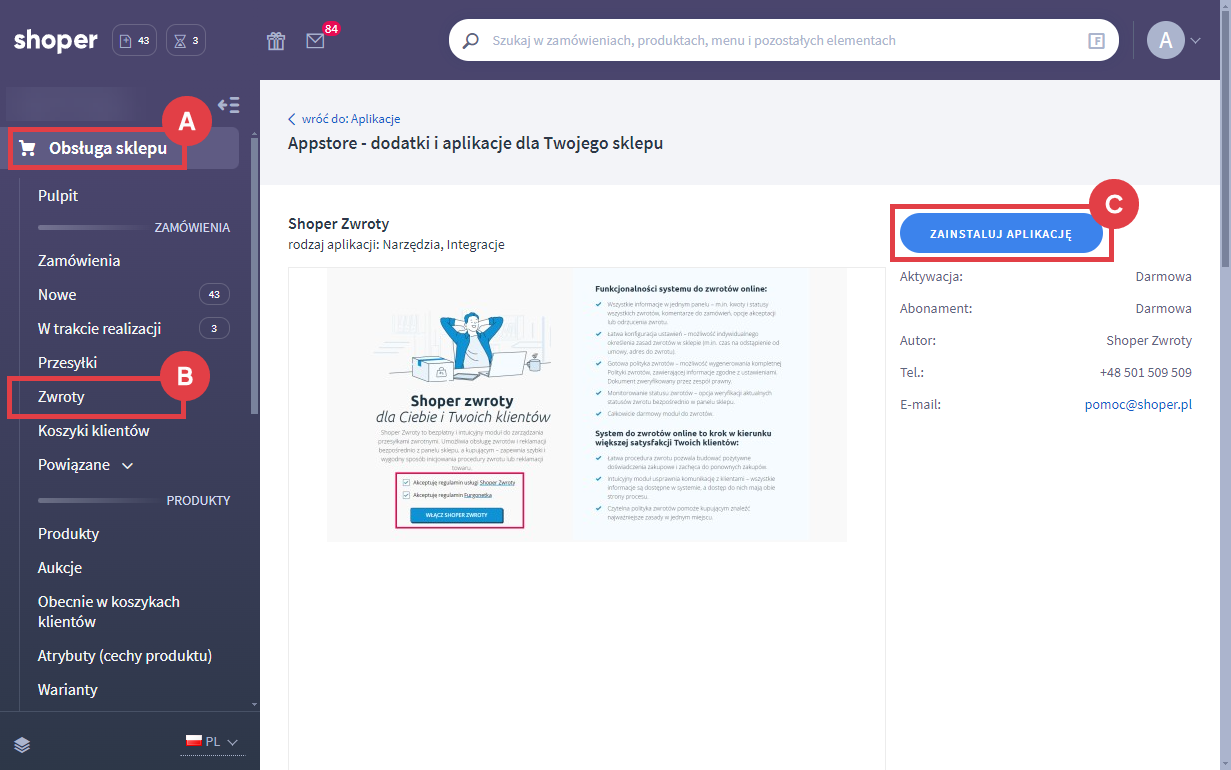
Task: Open Obsługa sklepu section in sidebar
Action: (107, 149)
